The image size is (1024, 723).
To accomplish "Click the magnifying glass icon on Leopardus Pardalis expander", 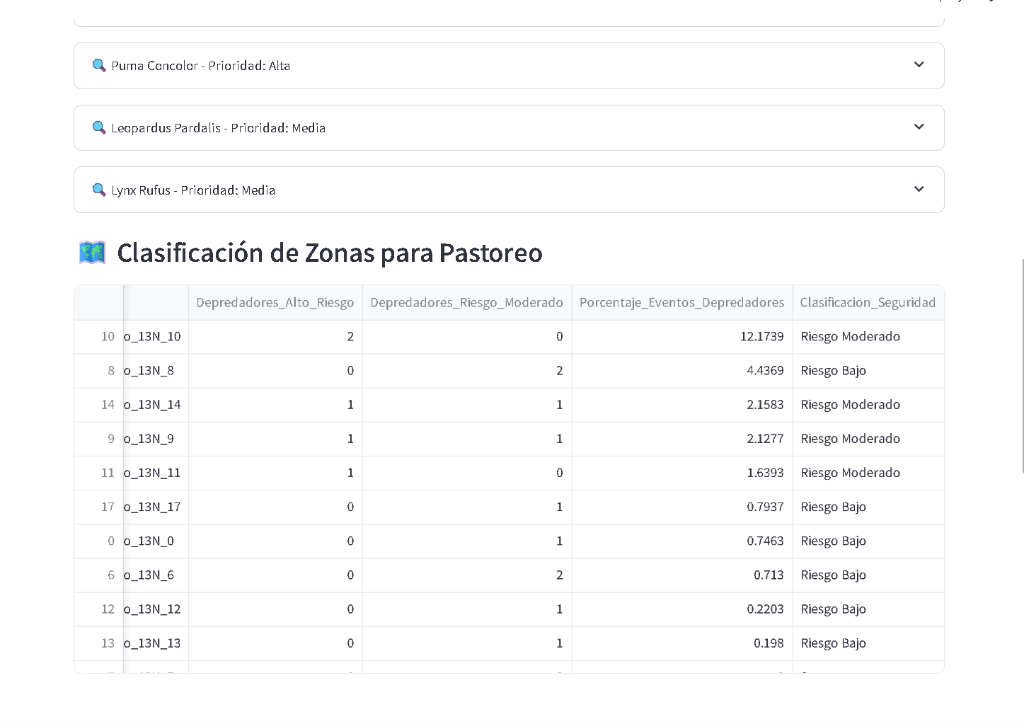I will 98,127.
